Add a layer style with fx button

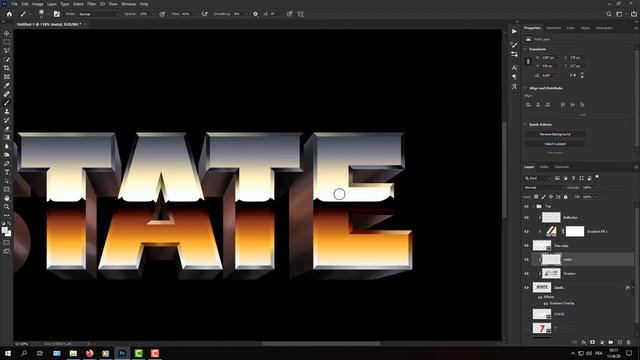(584, 342)
